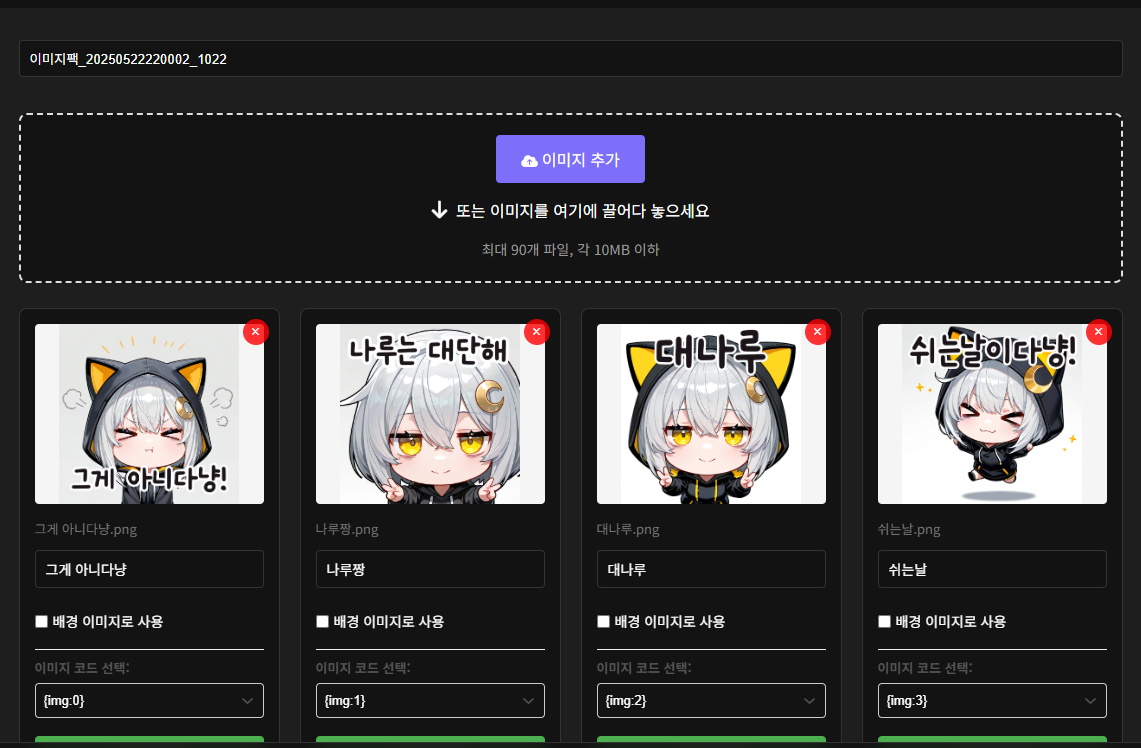The width and height of the screenshot is (1141, 748).
Task: Enable 배경 이미지로 사용 for 대나루
Action: (x=603, y=621)
